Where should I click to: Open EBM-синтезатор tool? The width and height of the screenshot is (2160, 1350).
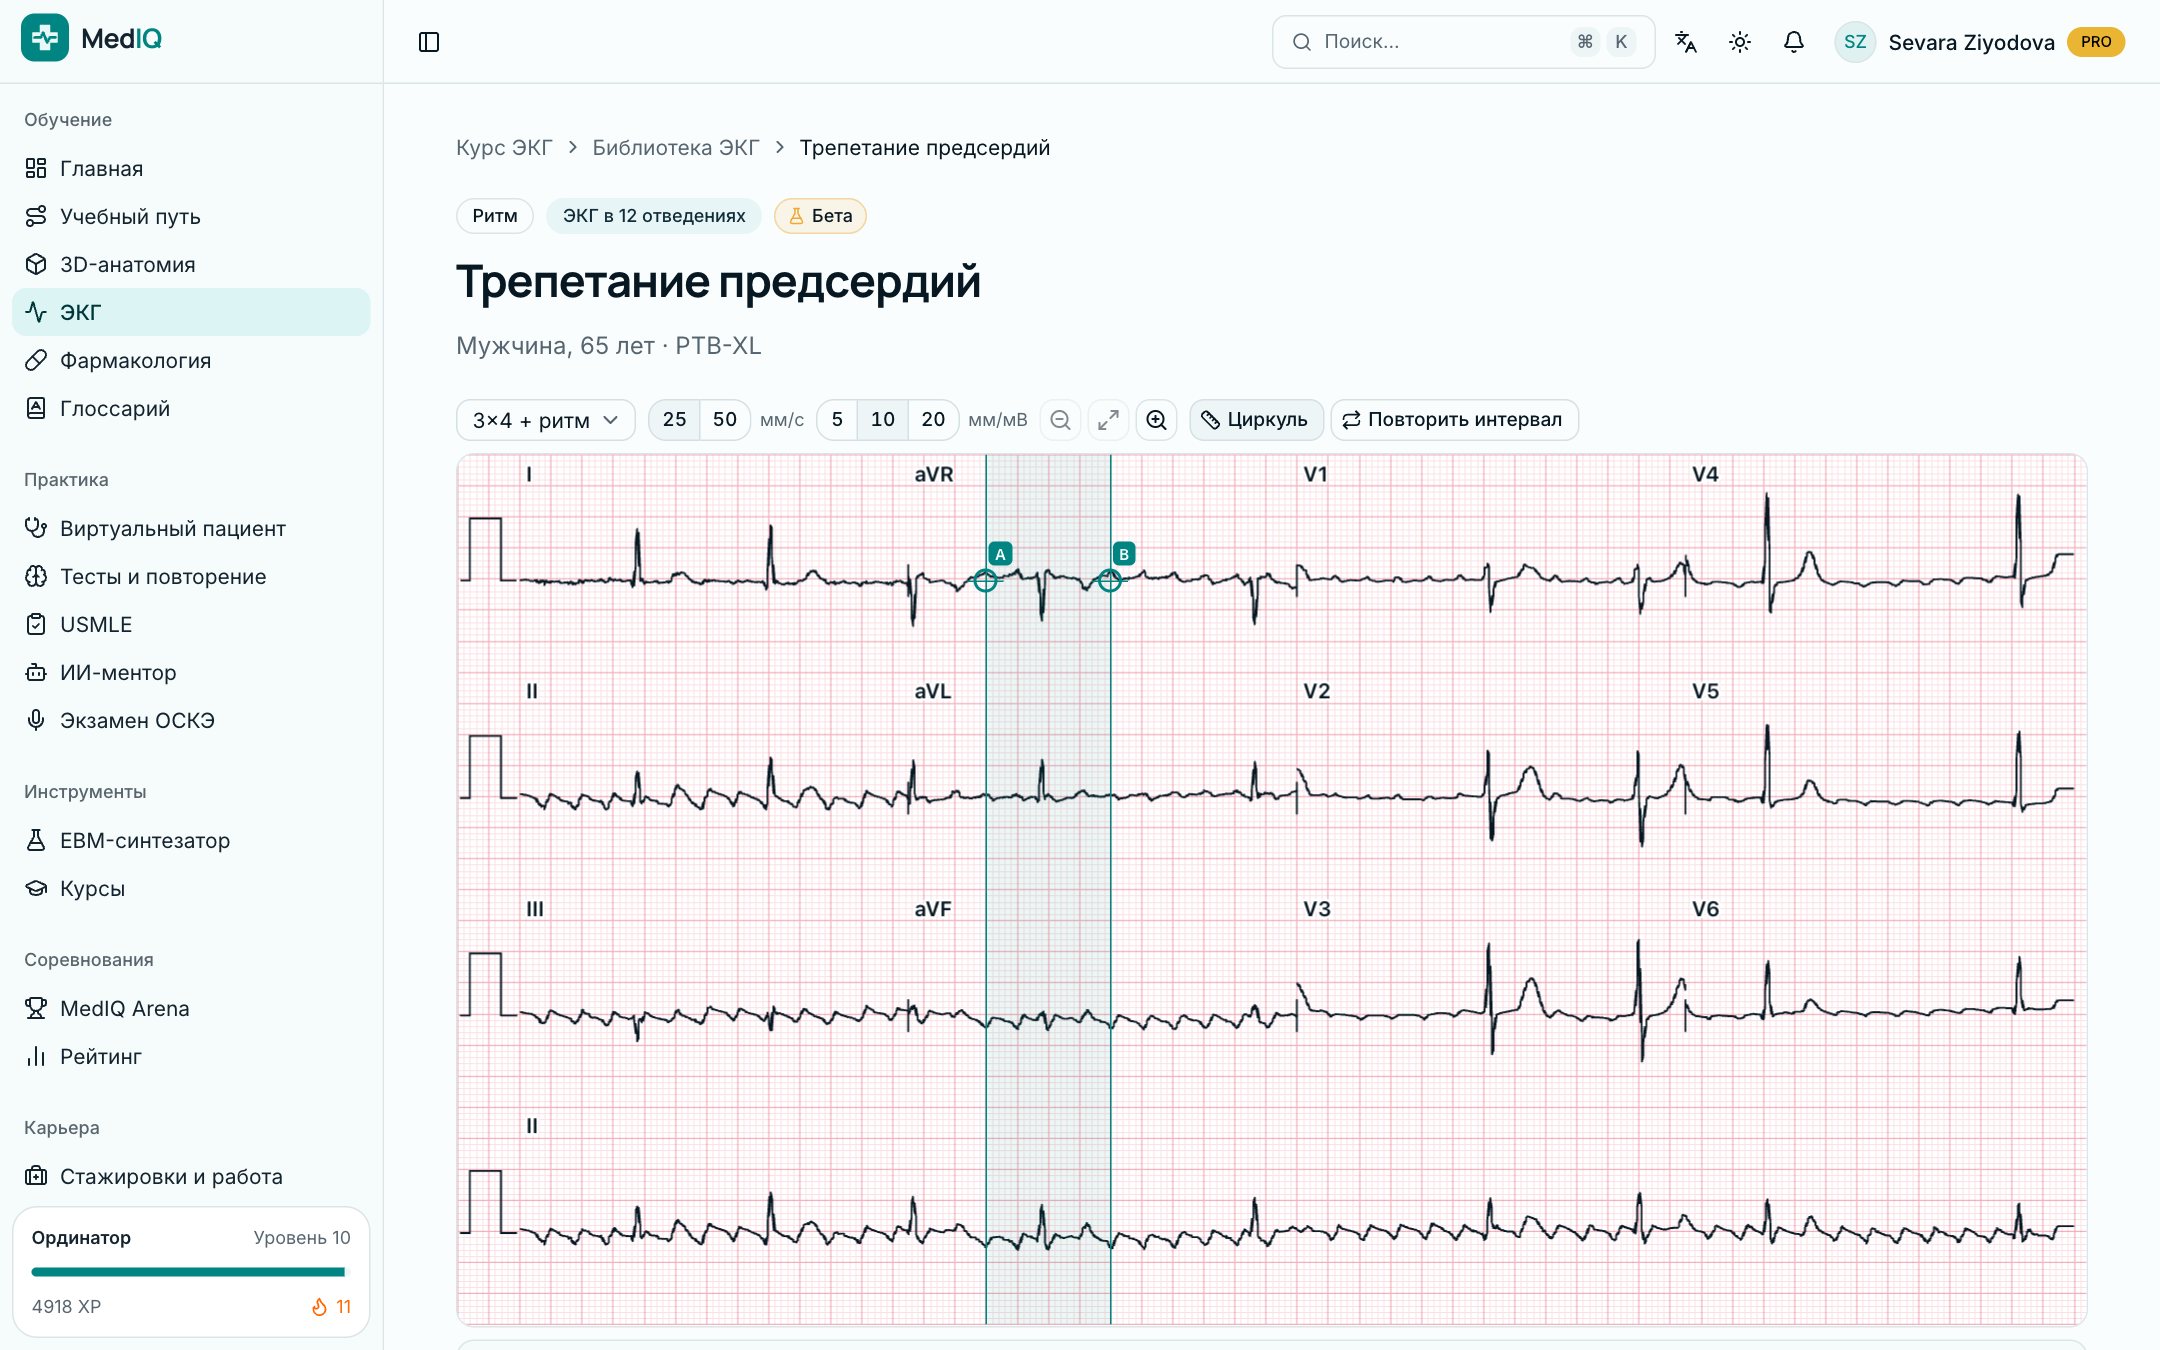click(191, 840)
